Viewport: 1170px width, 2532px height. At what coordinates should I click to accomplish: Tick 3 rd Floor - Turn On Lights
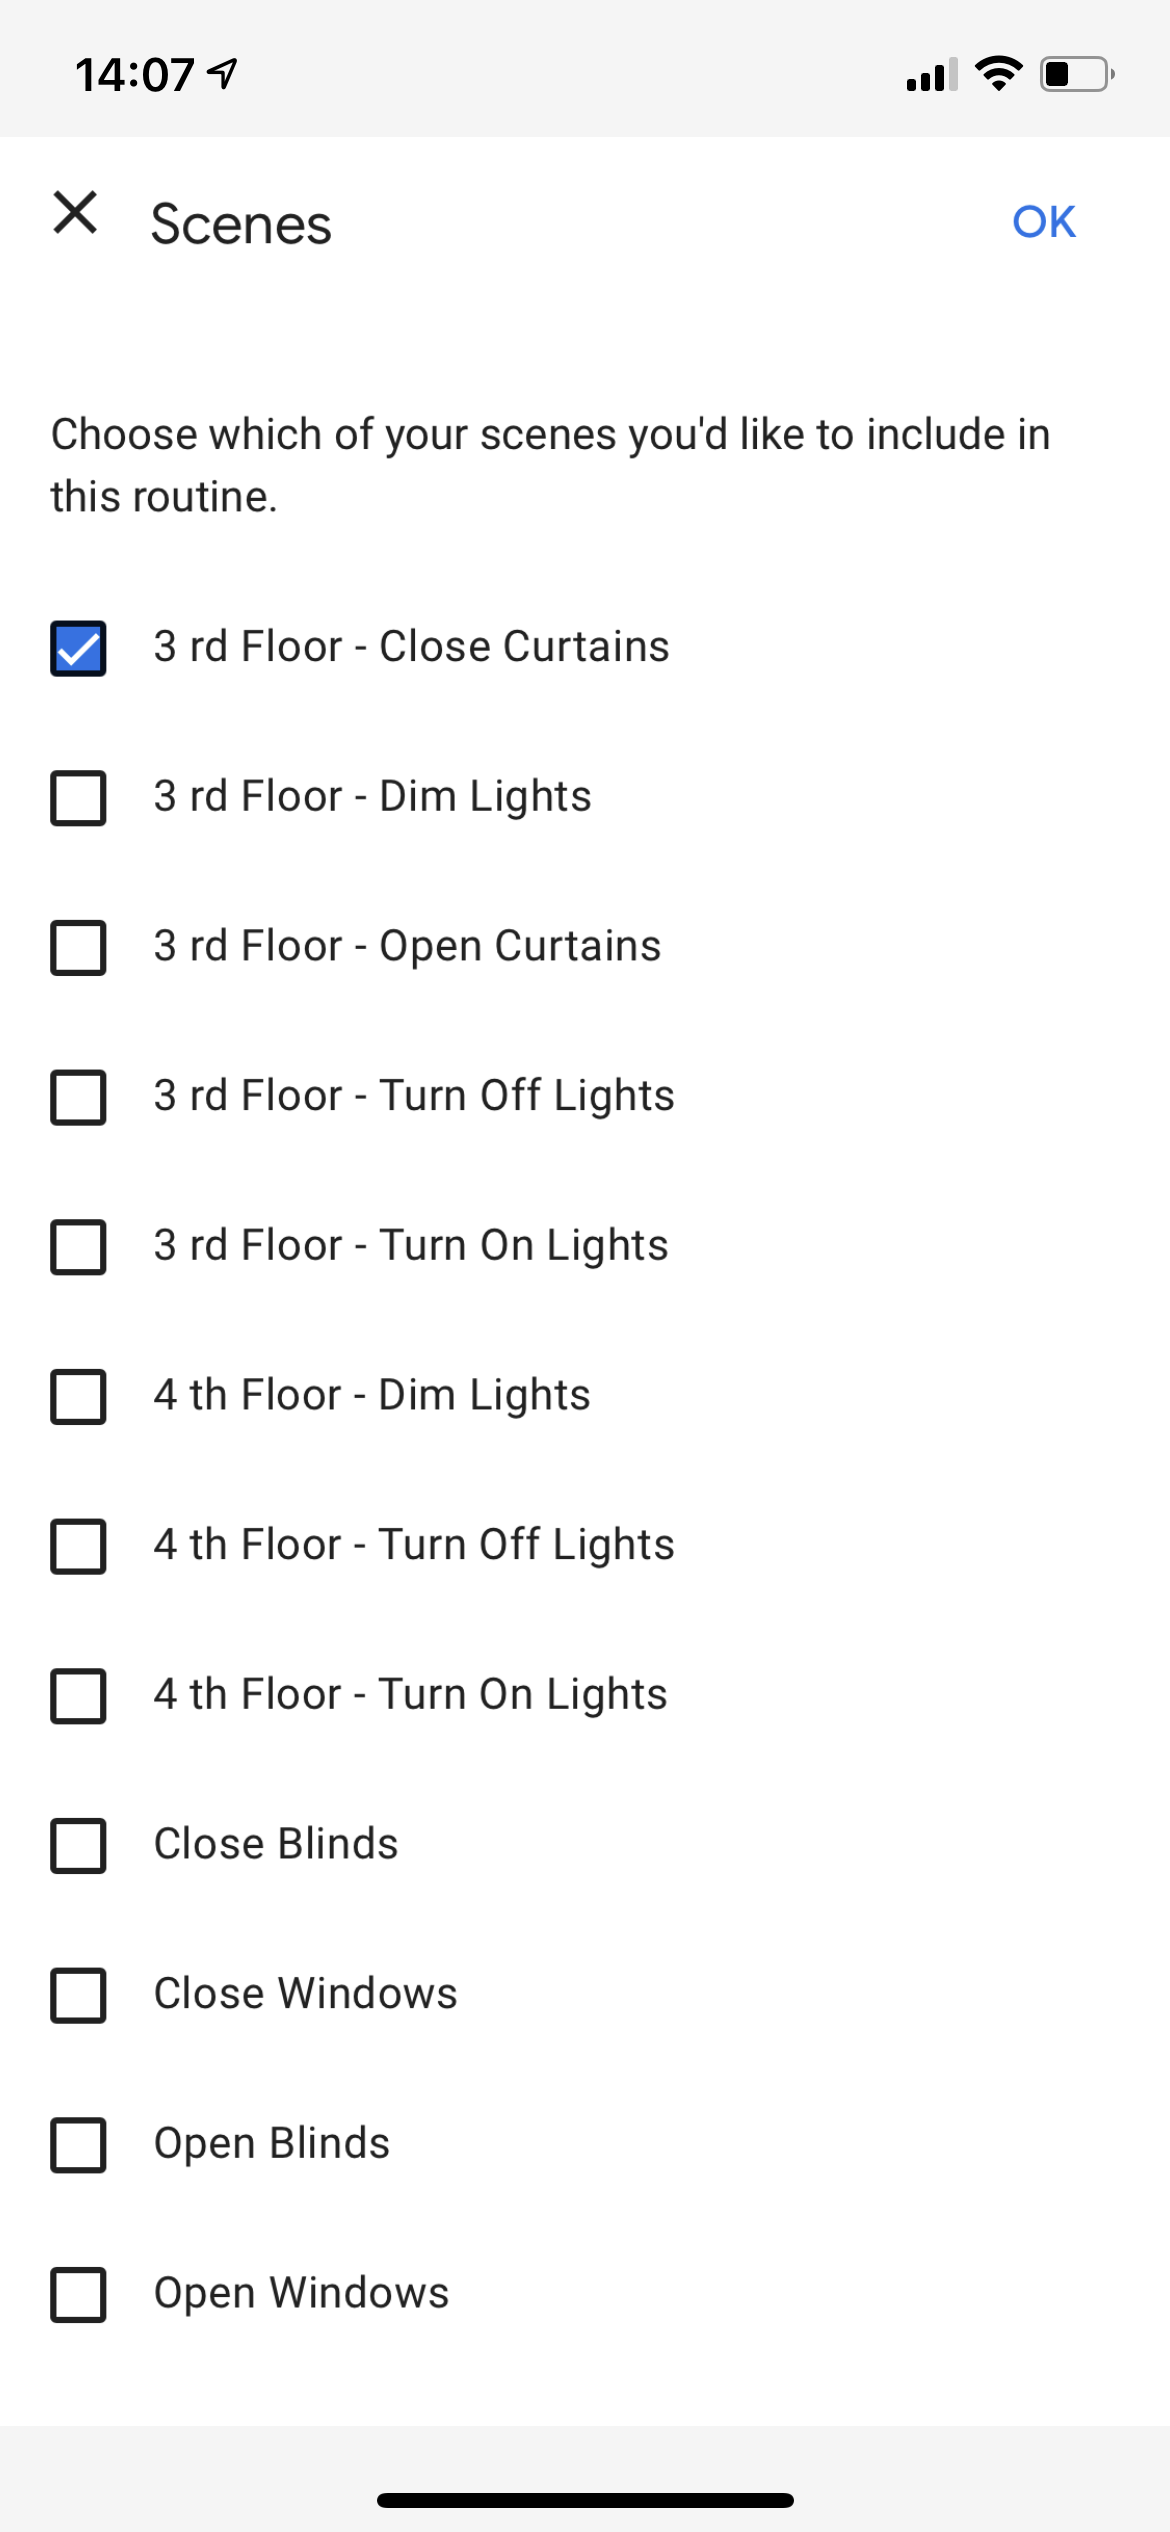click(78, 1247)
